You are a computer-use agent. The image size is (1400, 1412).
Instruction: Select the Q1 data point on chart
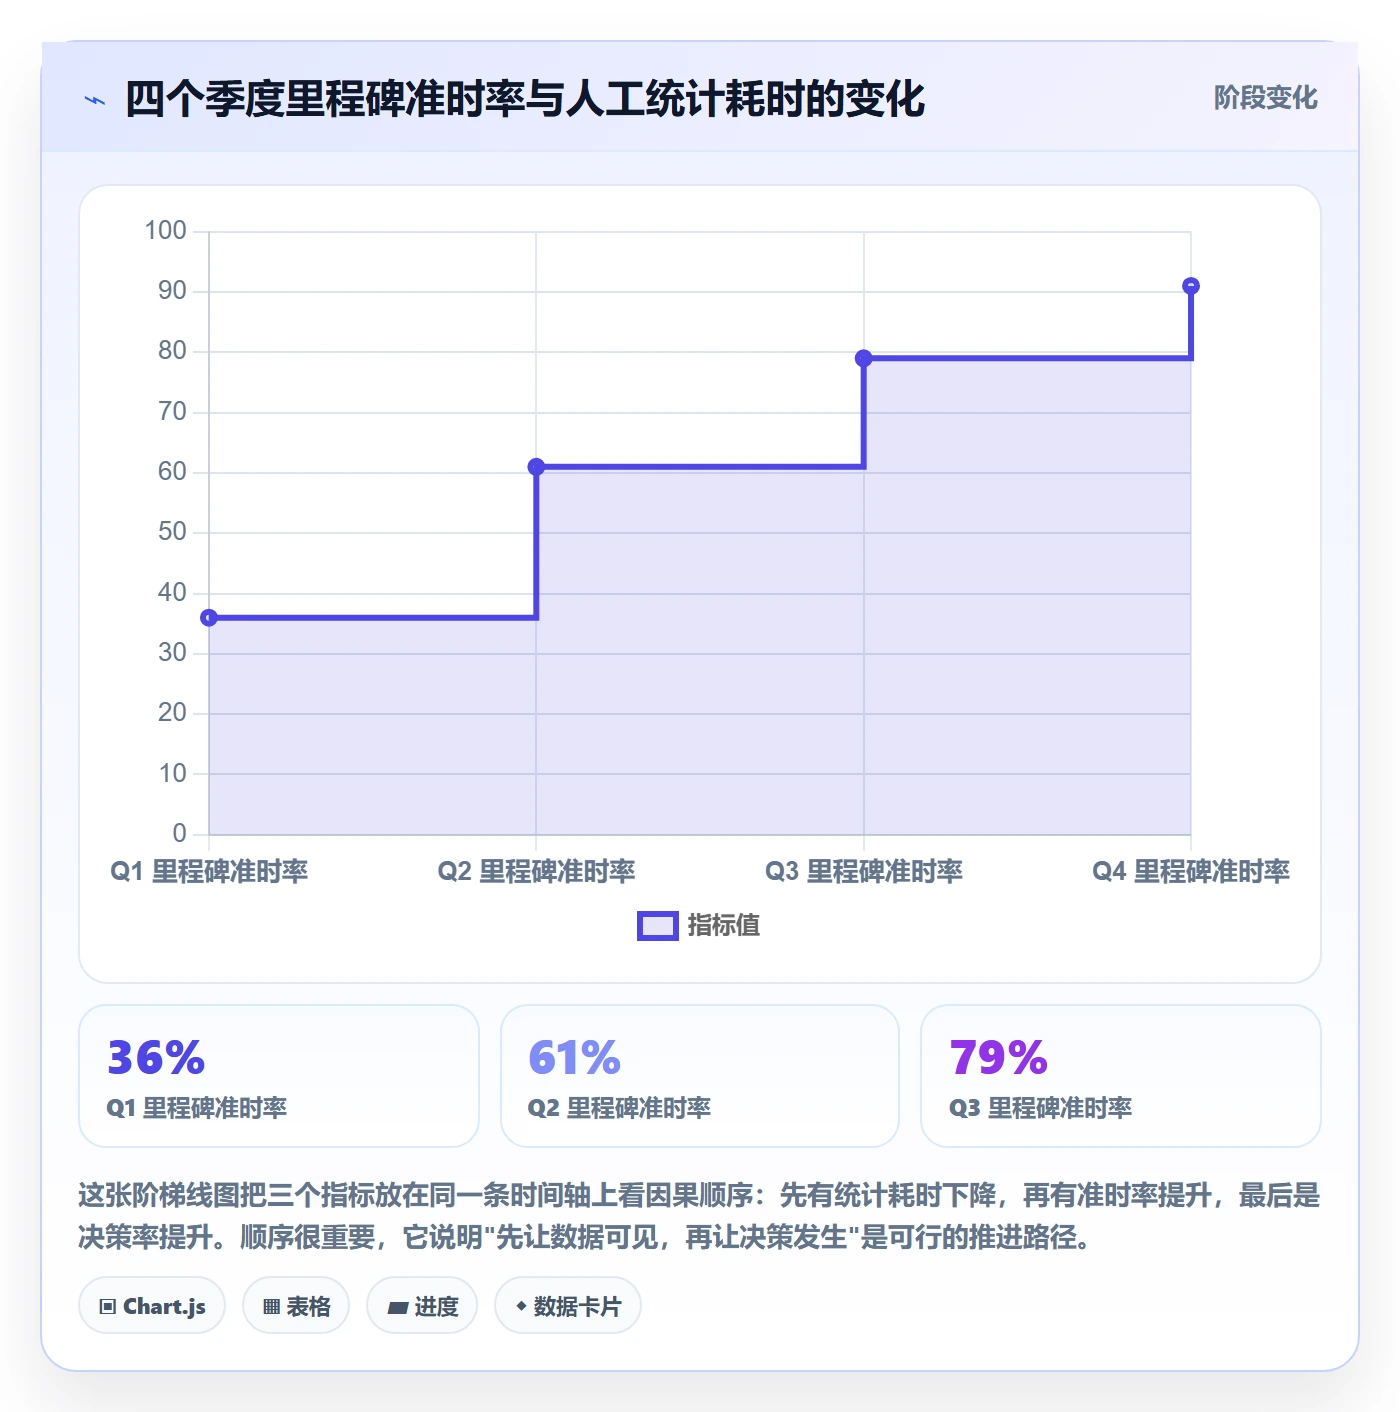(209, 618)
